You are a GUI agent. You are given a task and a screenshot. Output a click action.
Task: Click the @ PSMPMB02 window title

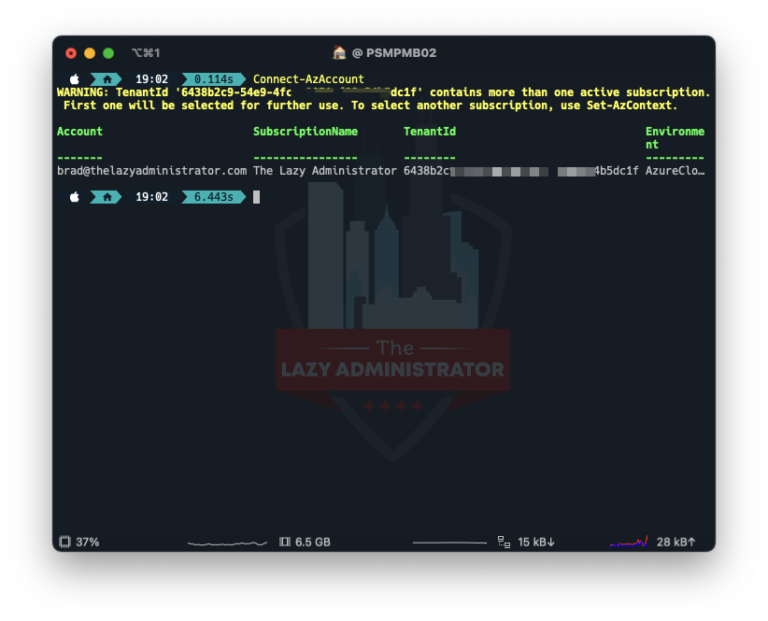click(394, 53)
